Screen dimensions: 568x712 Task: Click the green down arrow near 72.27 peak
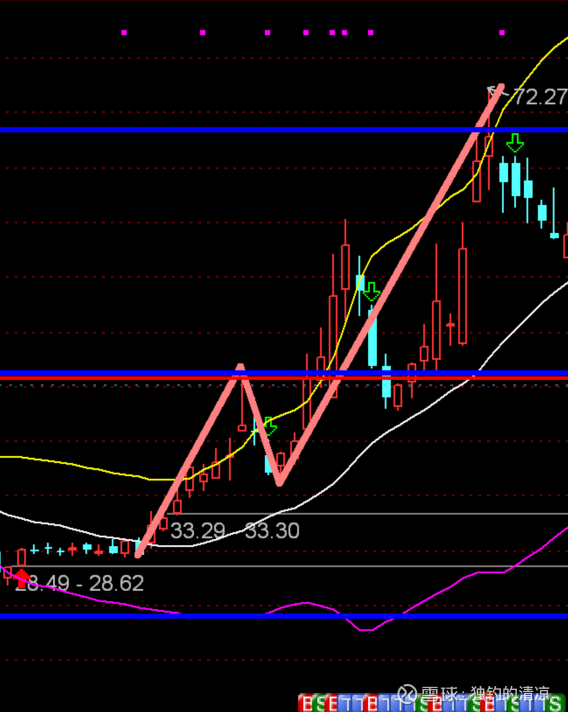[515, 143]
